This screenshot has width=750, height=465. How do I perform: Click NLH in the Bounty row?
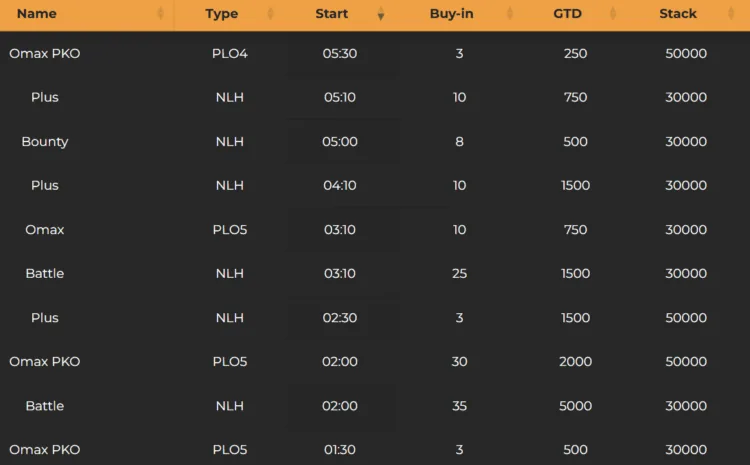pos(230,142)
